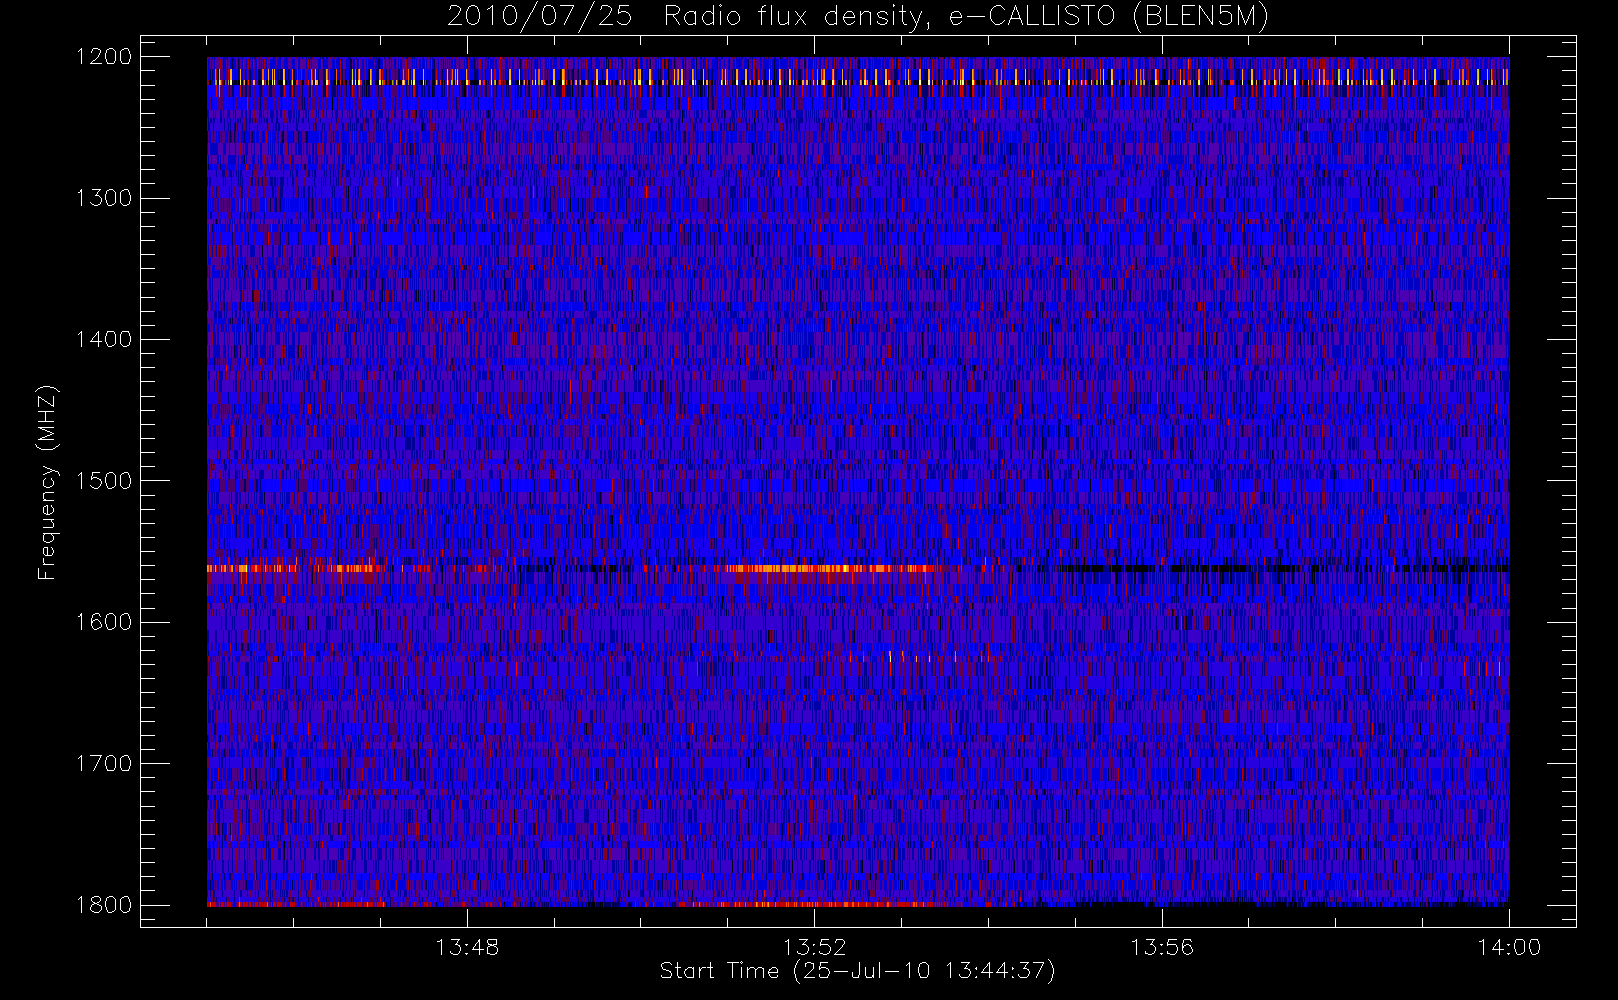This screenshot has height=1000, width=1618.
Task: Click the 'Start Time (25-Jul-10 13:44:37)' label
Action: click(857, 971)
